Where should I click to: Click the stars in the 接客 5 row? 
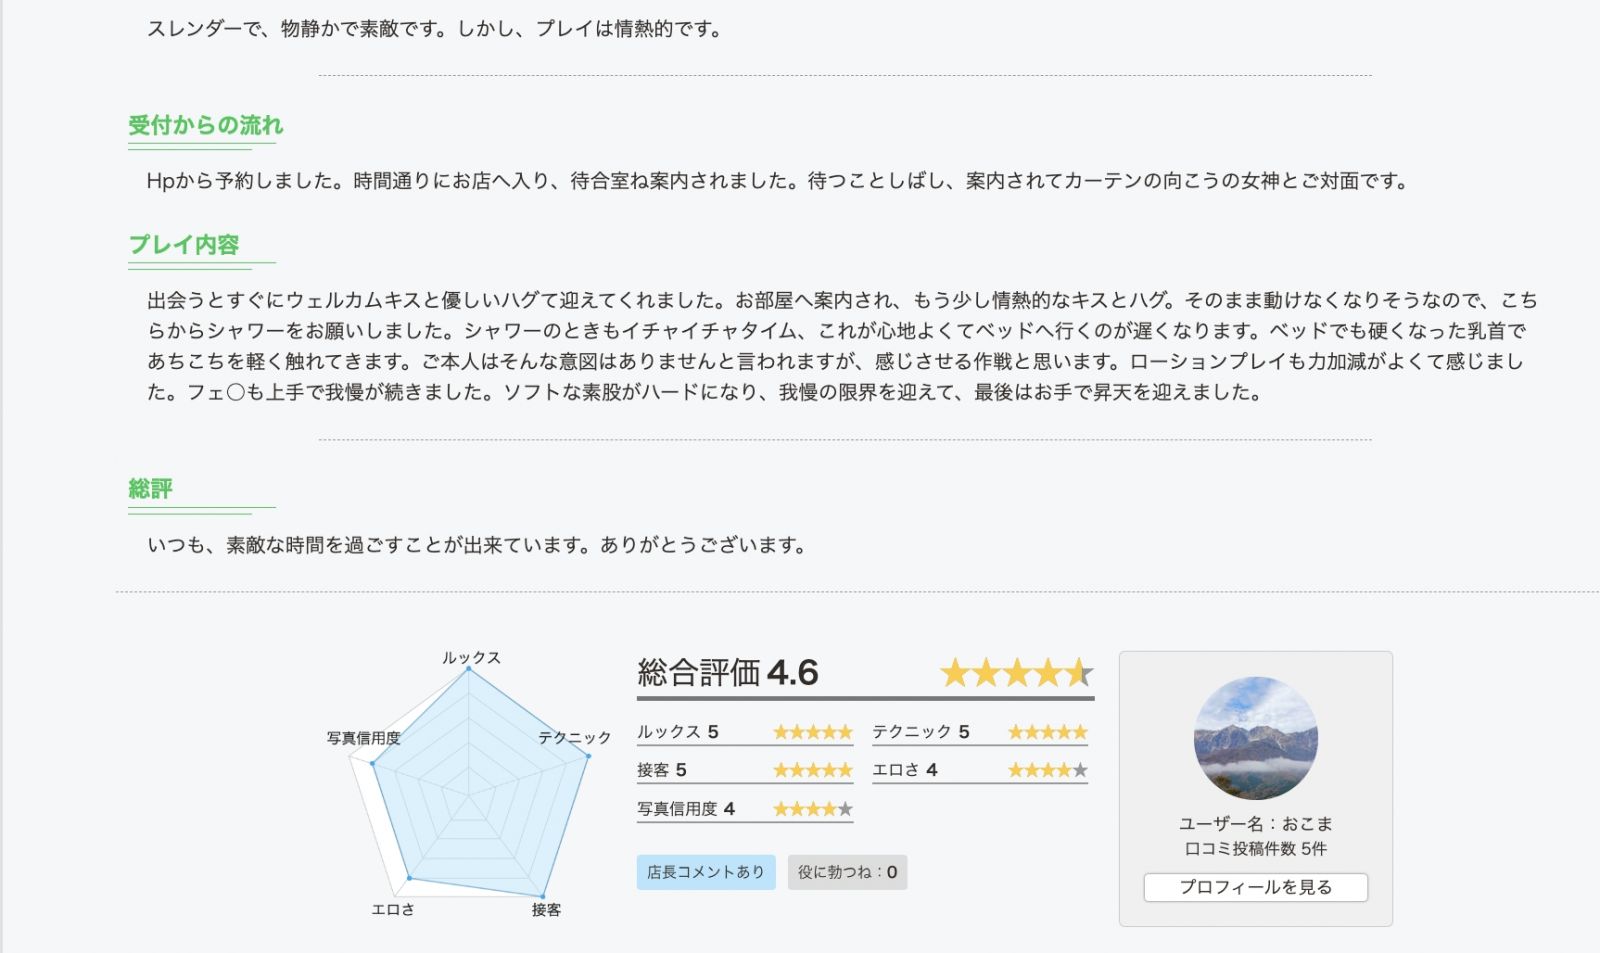[812, 770]
